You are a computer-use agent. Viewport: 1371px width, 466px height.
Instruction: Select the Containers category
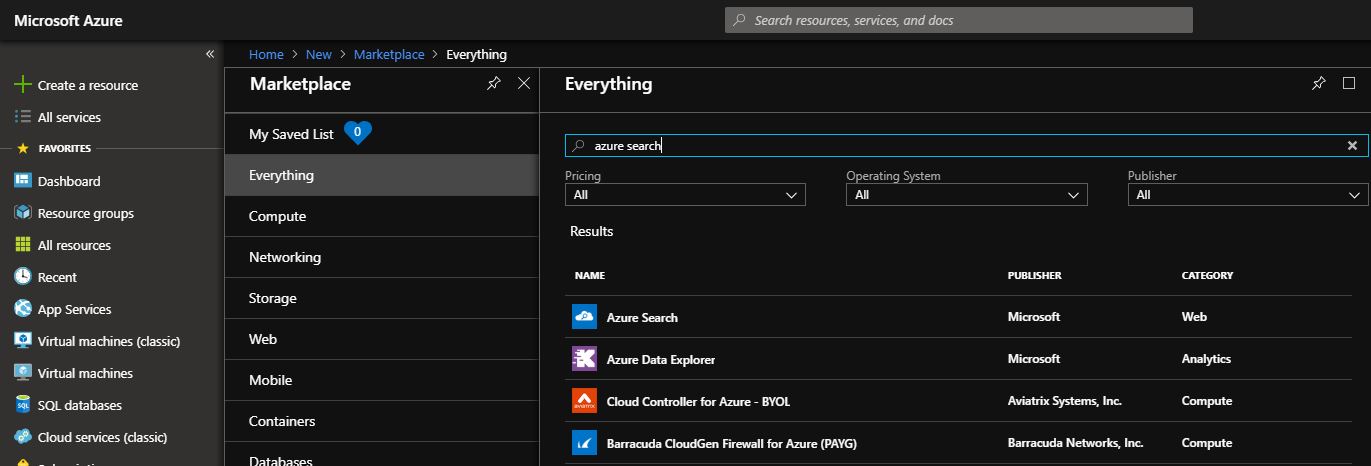[381, 421]
